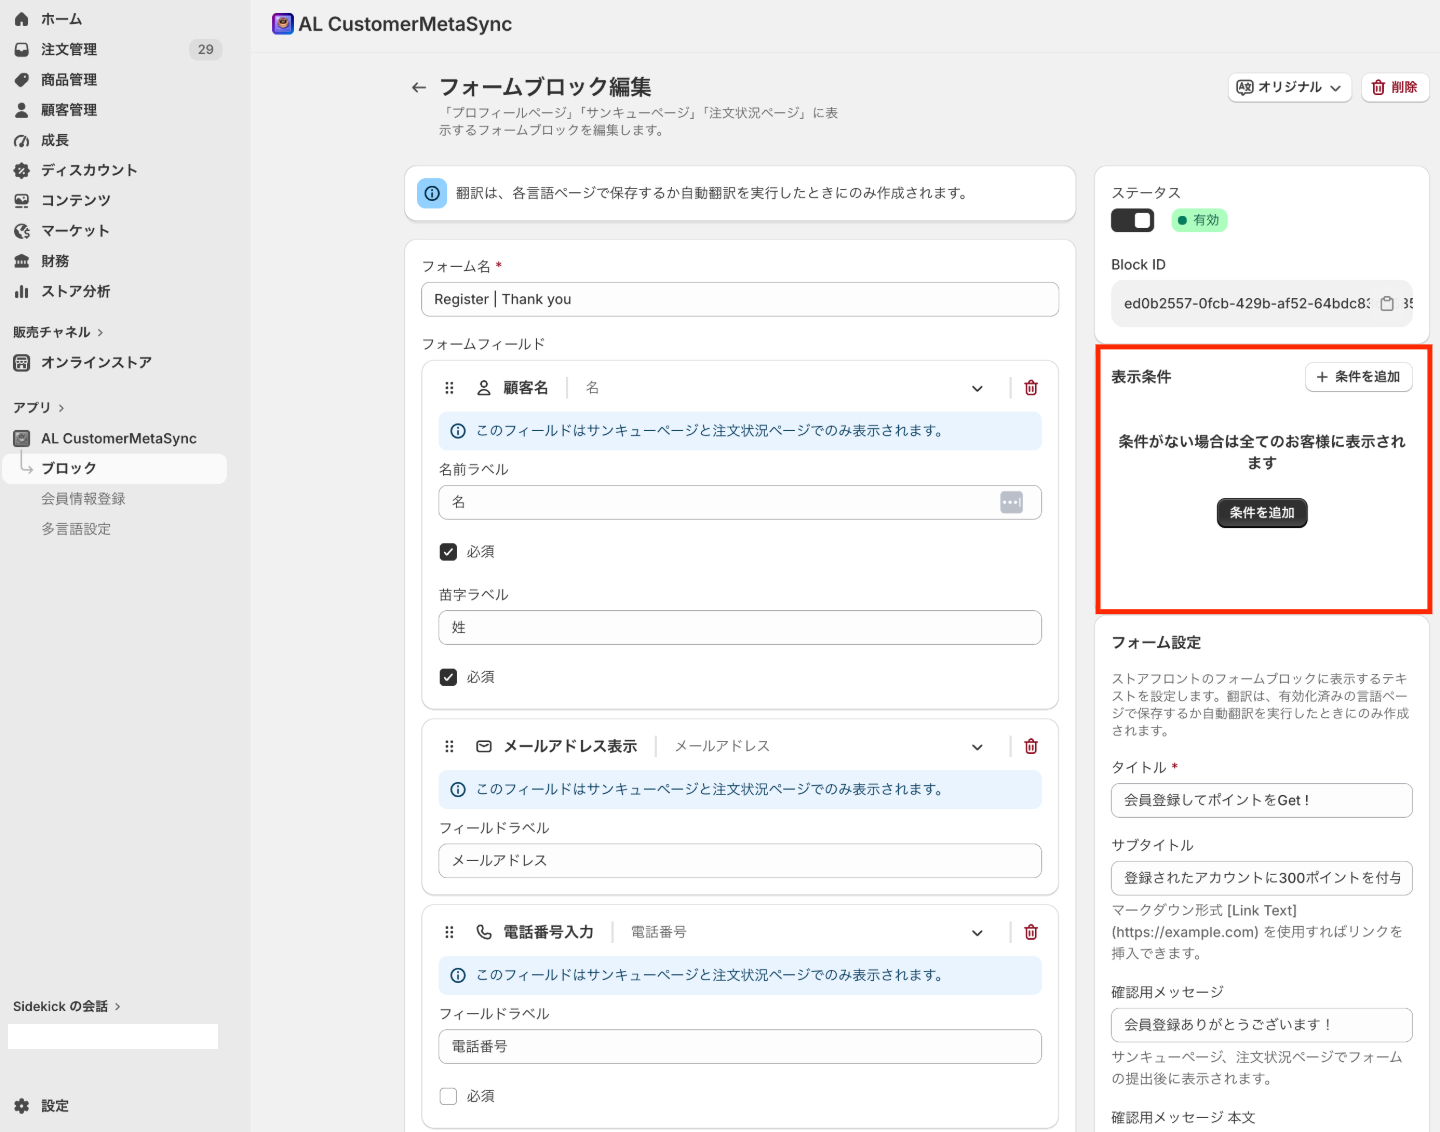1440x1132 pixels.
Task: Collapse the 電話番号入力 section chevron
Action: (x=977, y=934)
